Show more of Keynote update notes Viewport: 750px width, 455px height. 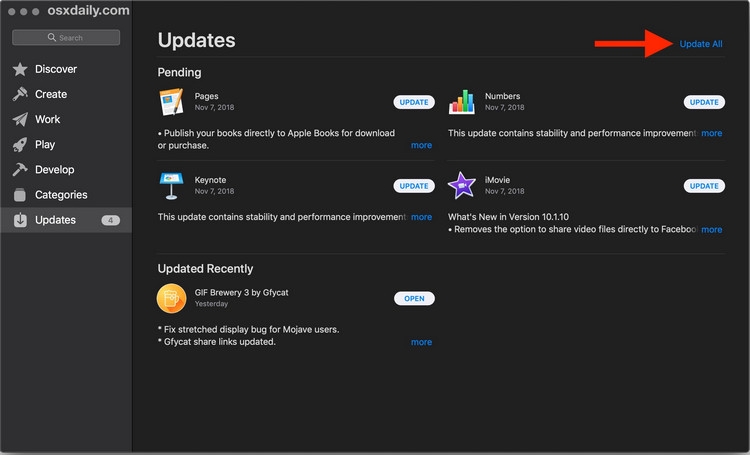421,217
